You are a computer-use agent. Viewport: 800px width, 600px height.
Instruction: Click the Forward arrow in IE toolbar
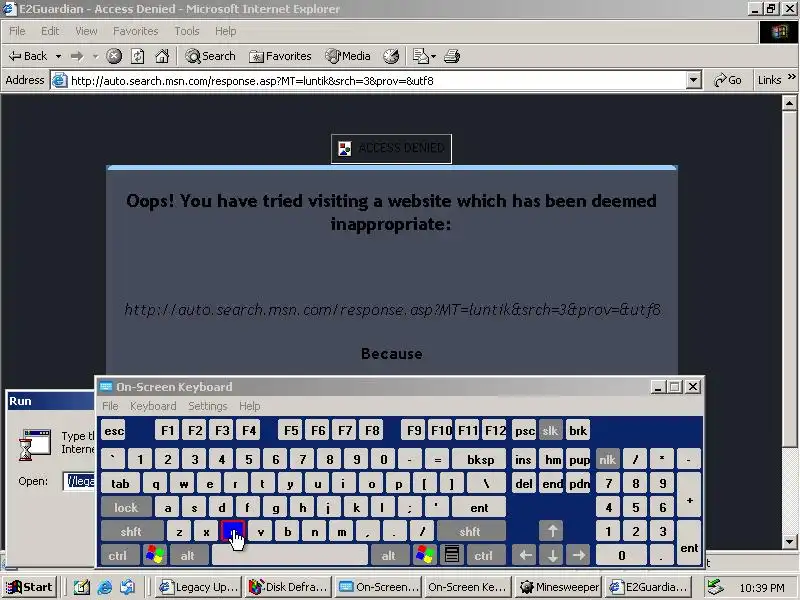[77, 56]
